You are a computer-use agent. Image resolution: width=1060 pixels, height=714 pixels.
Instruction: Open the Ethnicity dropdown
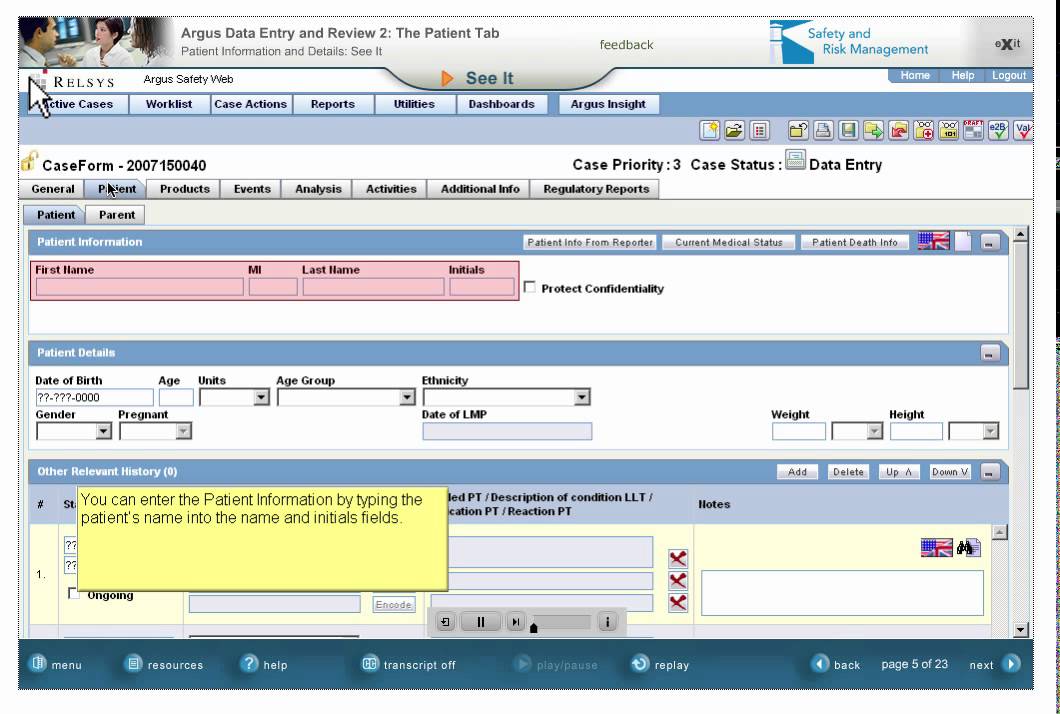pos(582,398)
